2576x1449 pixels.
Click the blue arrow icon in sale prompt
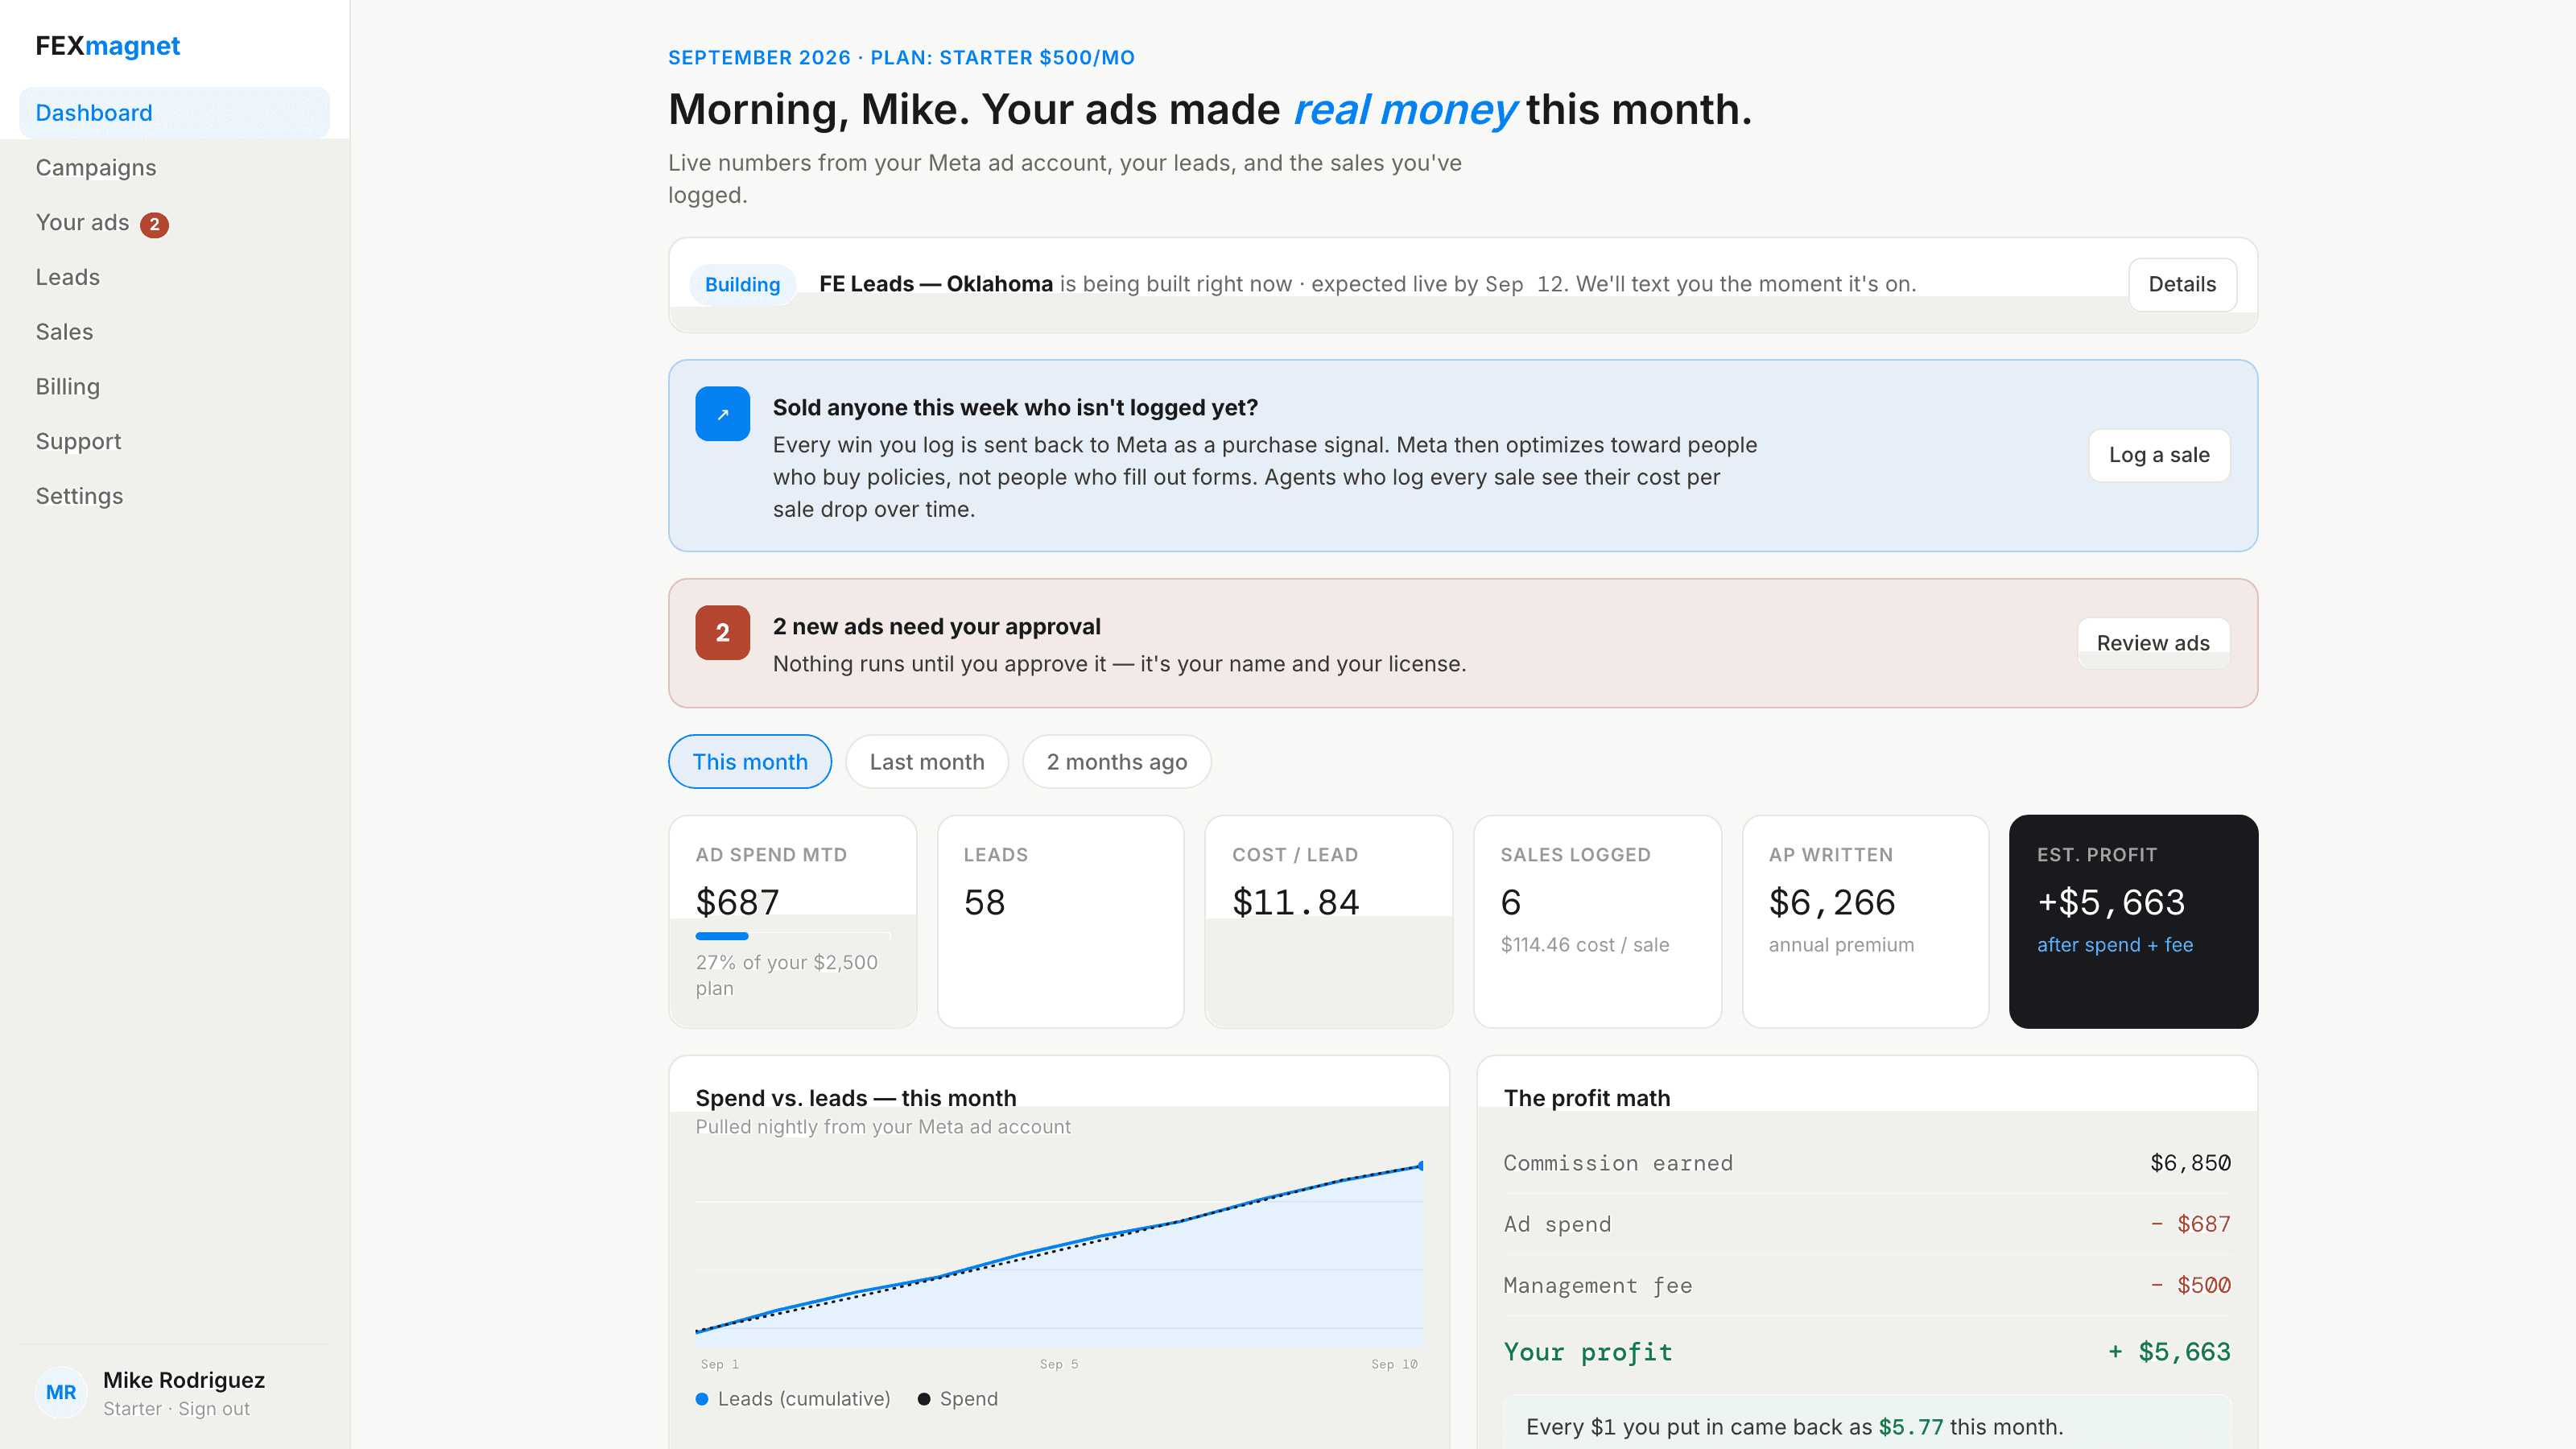pyautogui.click(x=722, y=414)
